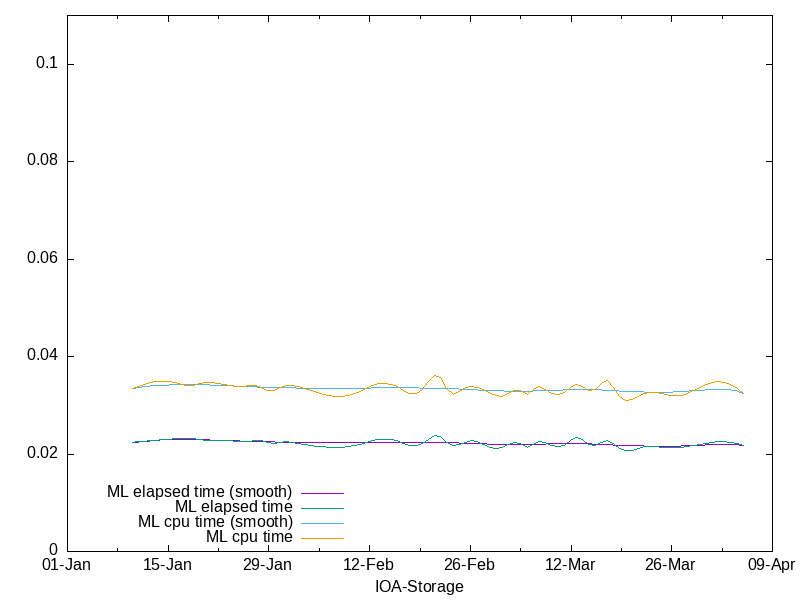Select the "ML cpu time" legend label
Viewport: 800px width, 600px height.
(x=249, y=537)
